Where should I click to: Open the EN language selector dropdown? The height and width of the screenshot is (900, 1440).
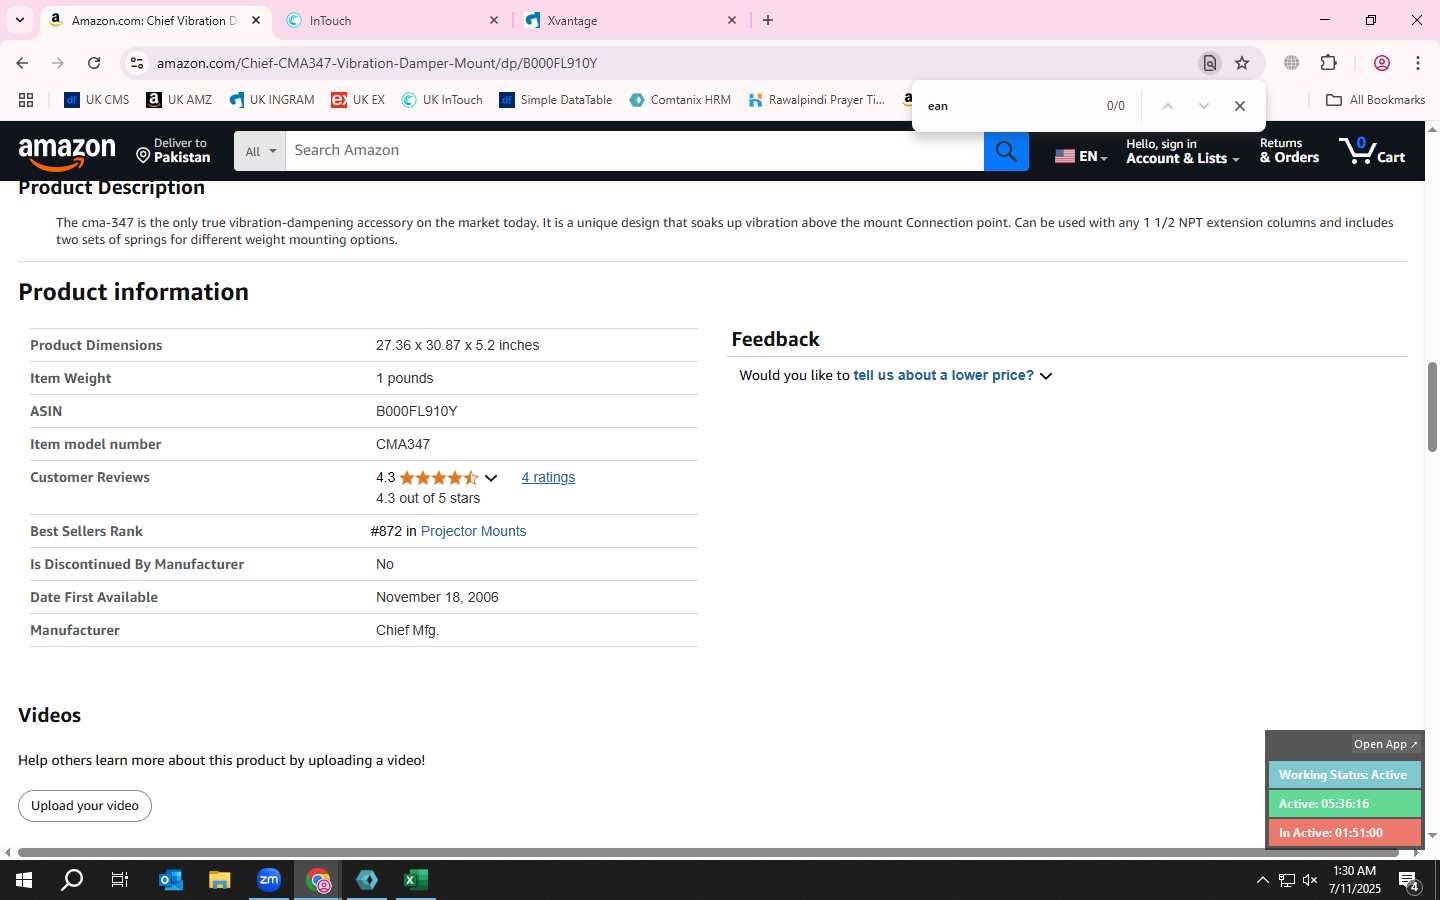(1081, 156)
